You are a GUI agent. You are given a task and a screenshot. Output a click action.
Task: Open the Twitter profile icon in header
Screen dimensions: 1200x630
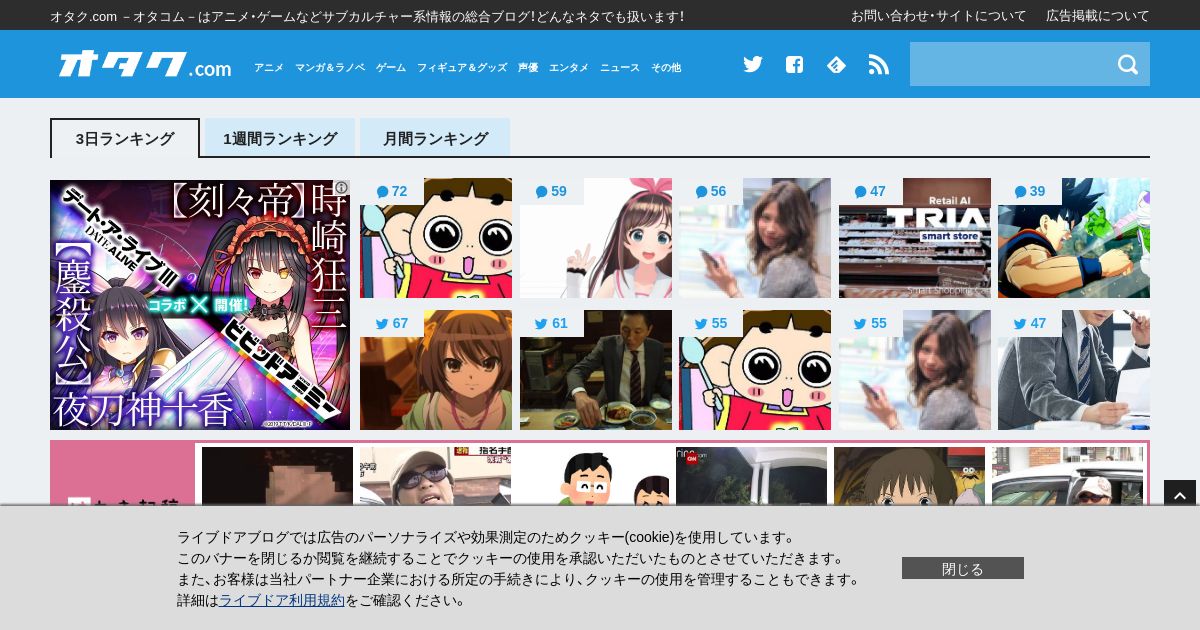(x=753, y=64)
